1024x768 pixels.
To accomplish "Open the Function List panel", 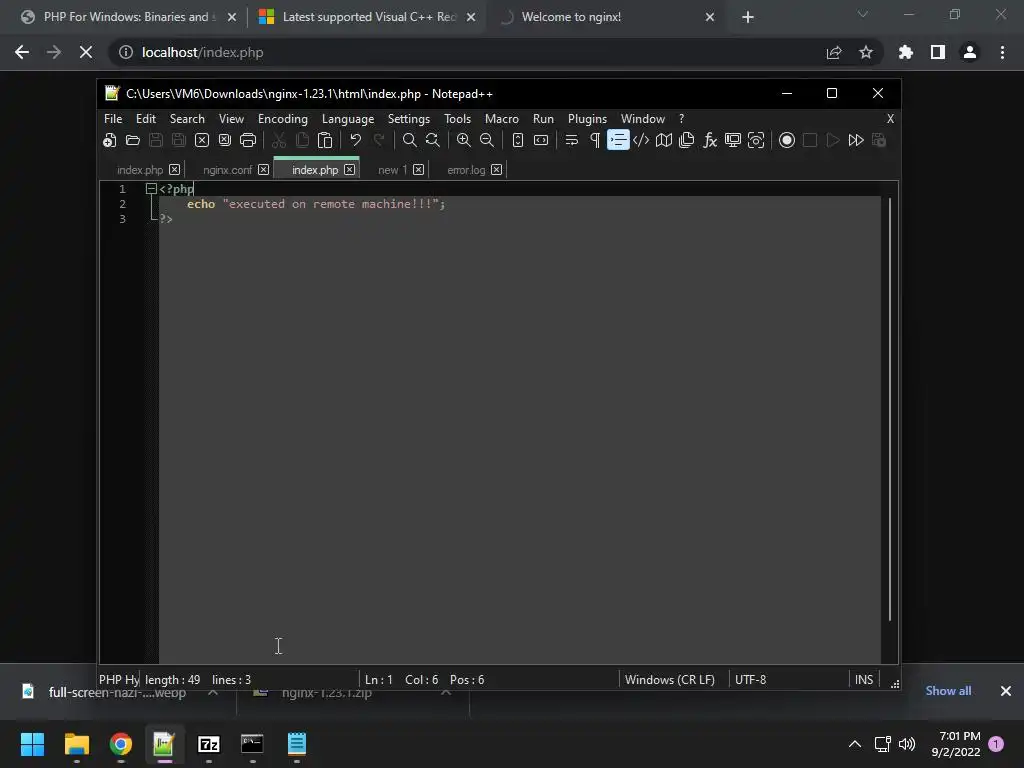I will tap(710, 140).
